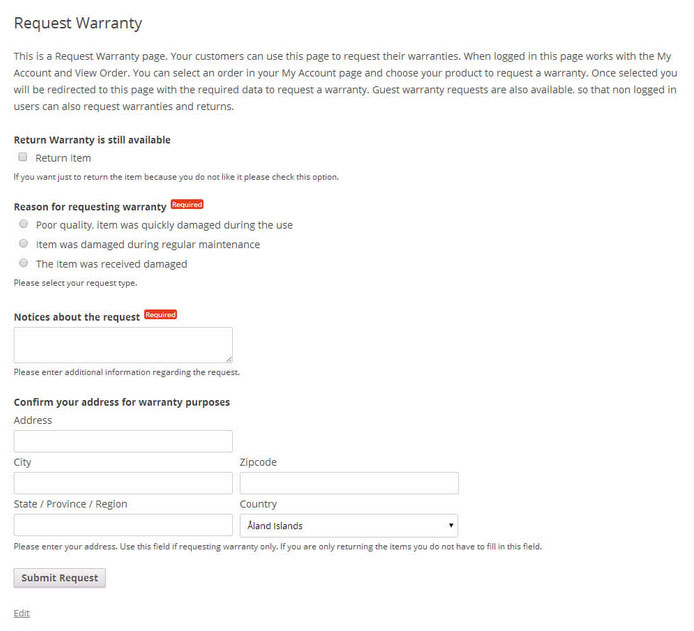Click the Required badge beside Notices about the request

(160, 315)
